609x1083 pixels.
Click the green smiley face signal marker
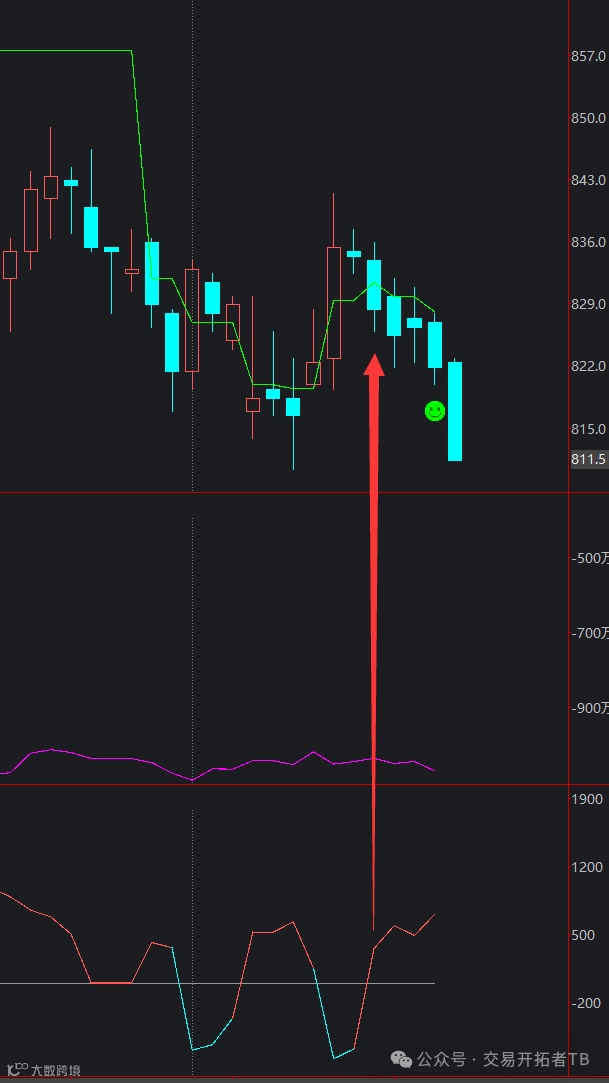pyautogui.click(x=434, y=412)
